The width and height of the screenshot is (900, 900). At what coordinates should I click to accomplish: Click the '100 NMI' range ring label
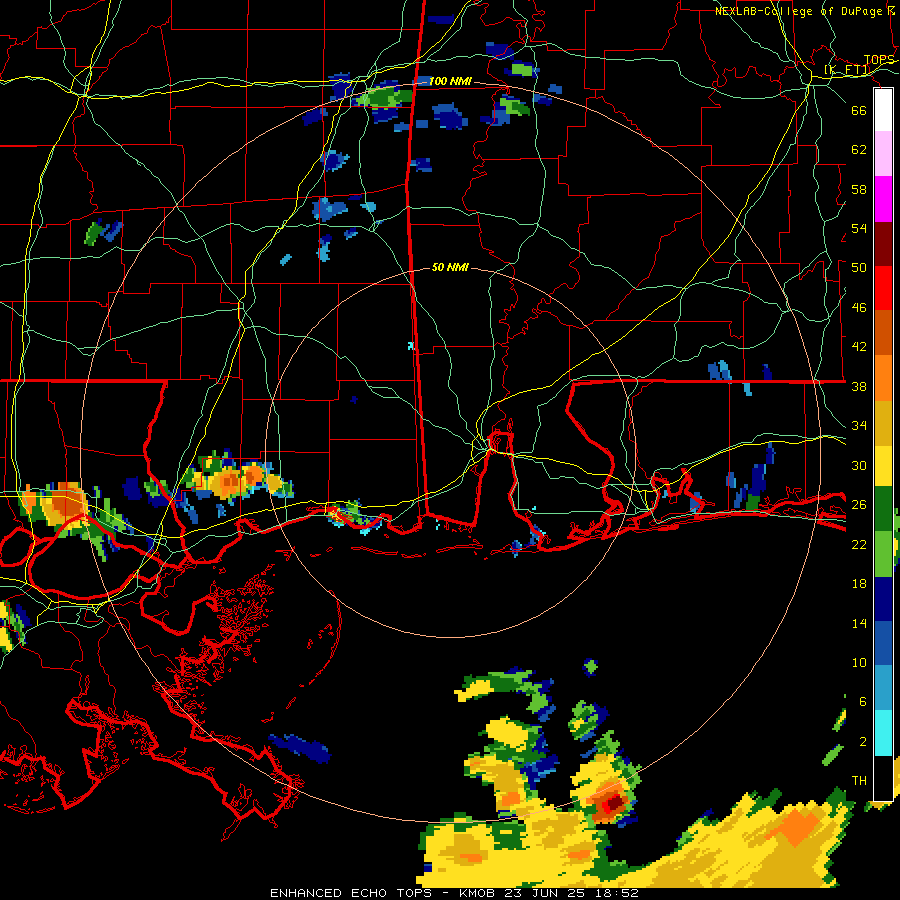click(x=450, y=82)
